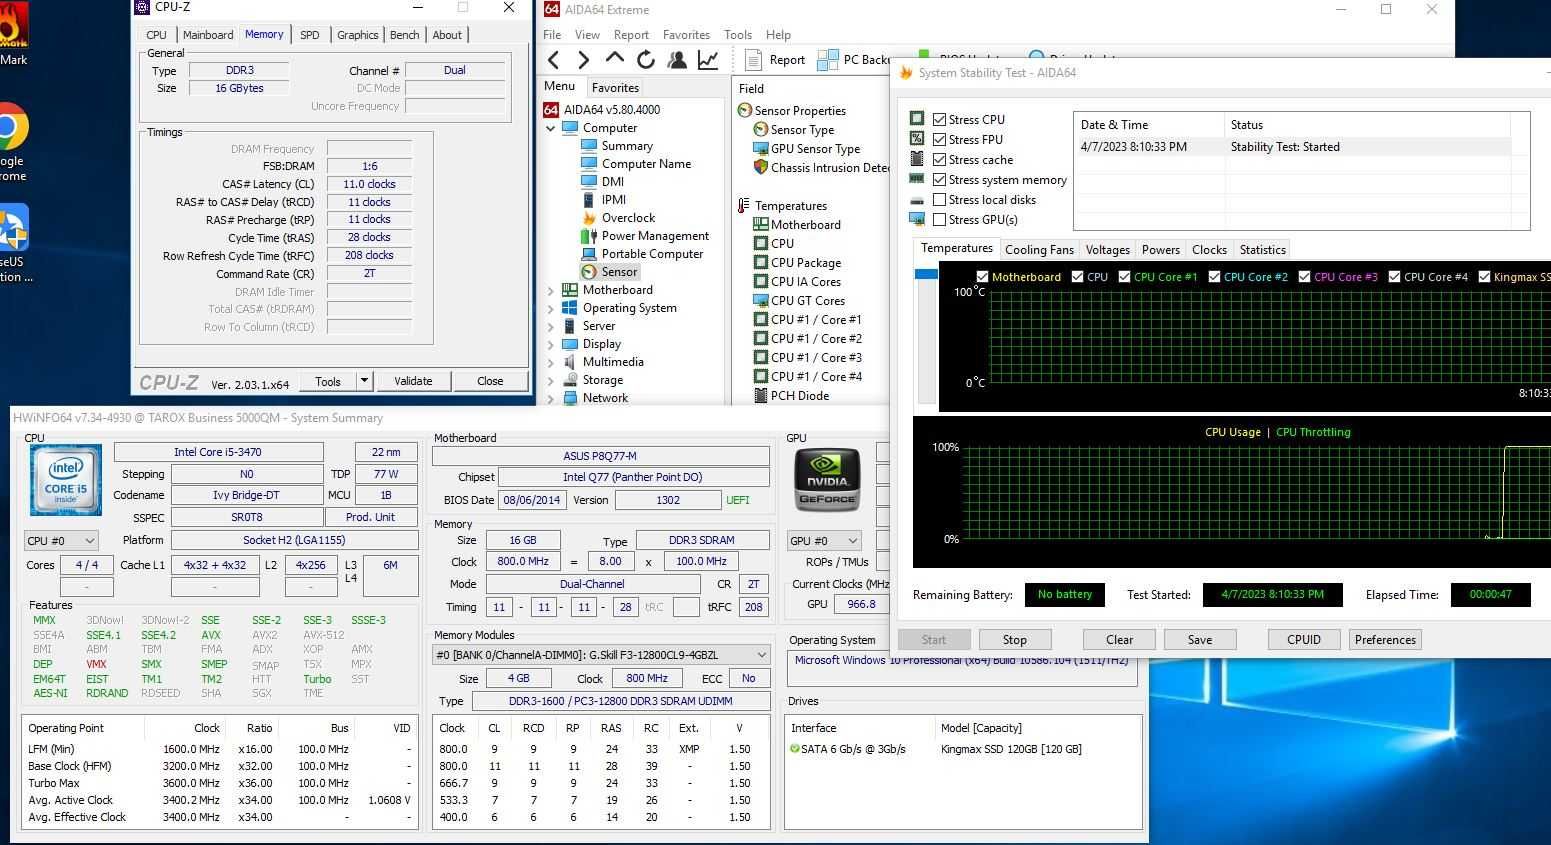Click the AIDA64 back navigation arrow
Screen dimensions: 1551x845
point(554,60)
